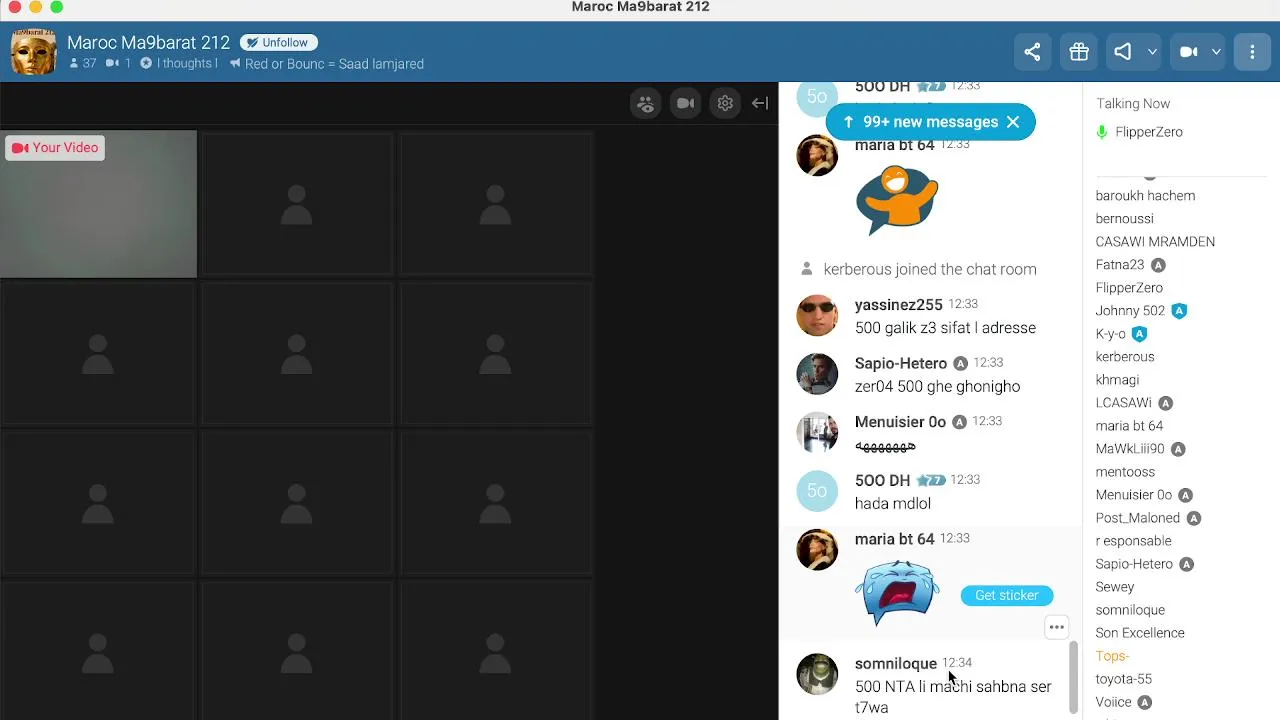Open video settings gear icon

pyautogui.click(x=725, y=103)
